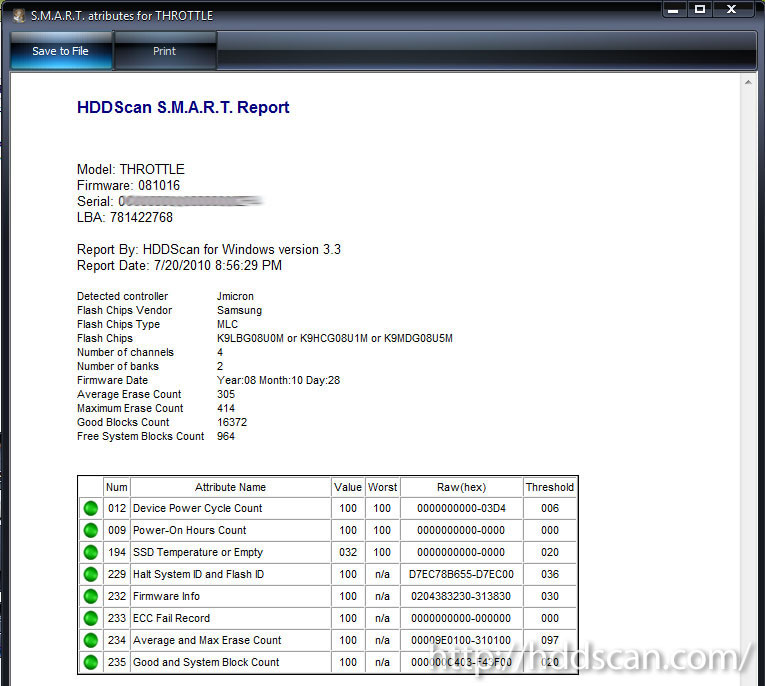Maximize the S.M.A.R.T. report window

(700, 9)
